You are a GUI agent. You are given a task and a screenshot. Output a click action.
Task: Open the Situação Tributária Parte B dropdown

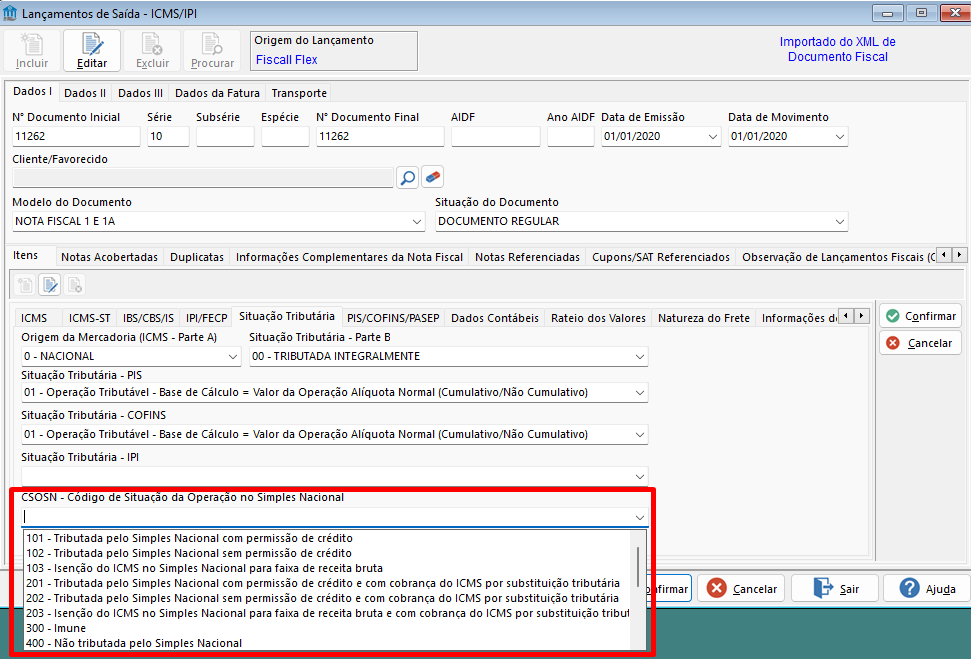[640, 357]
